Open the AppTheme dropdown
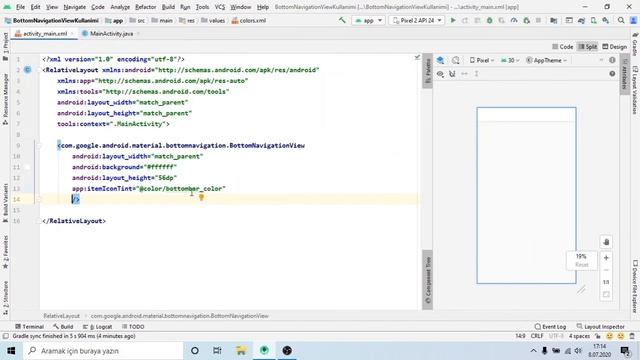640x360 pixels. [547, 60]
